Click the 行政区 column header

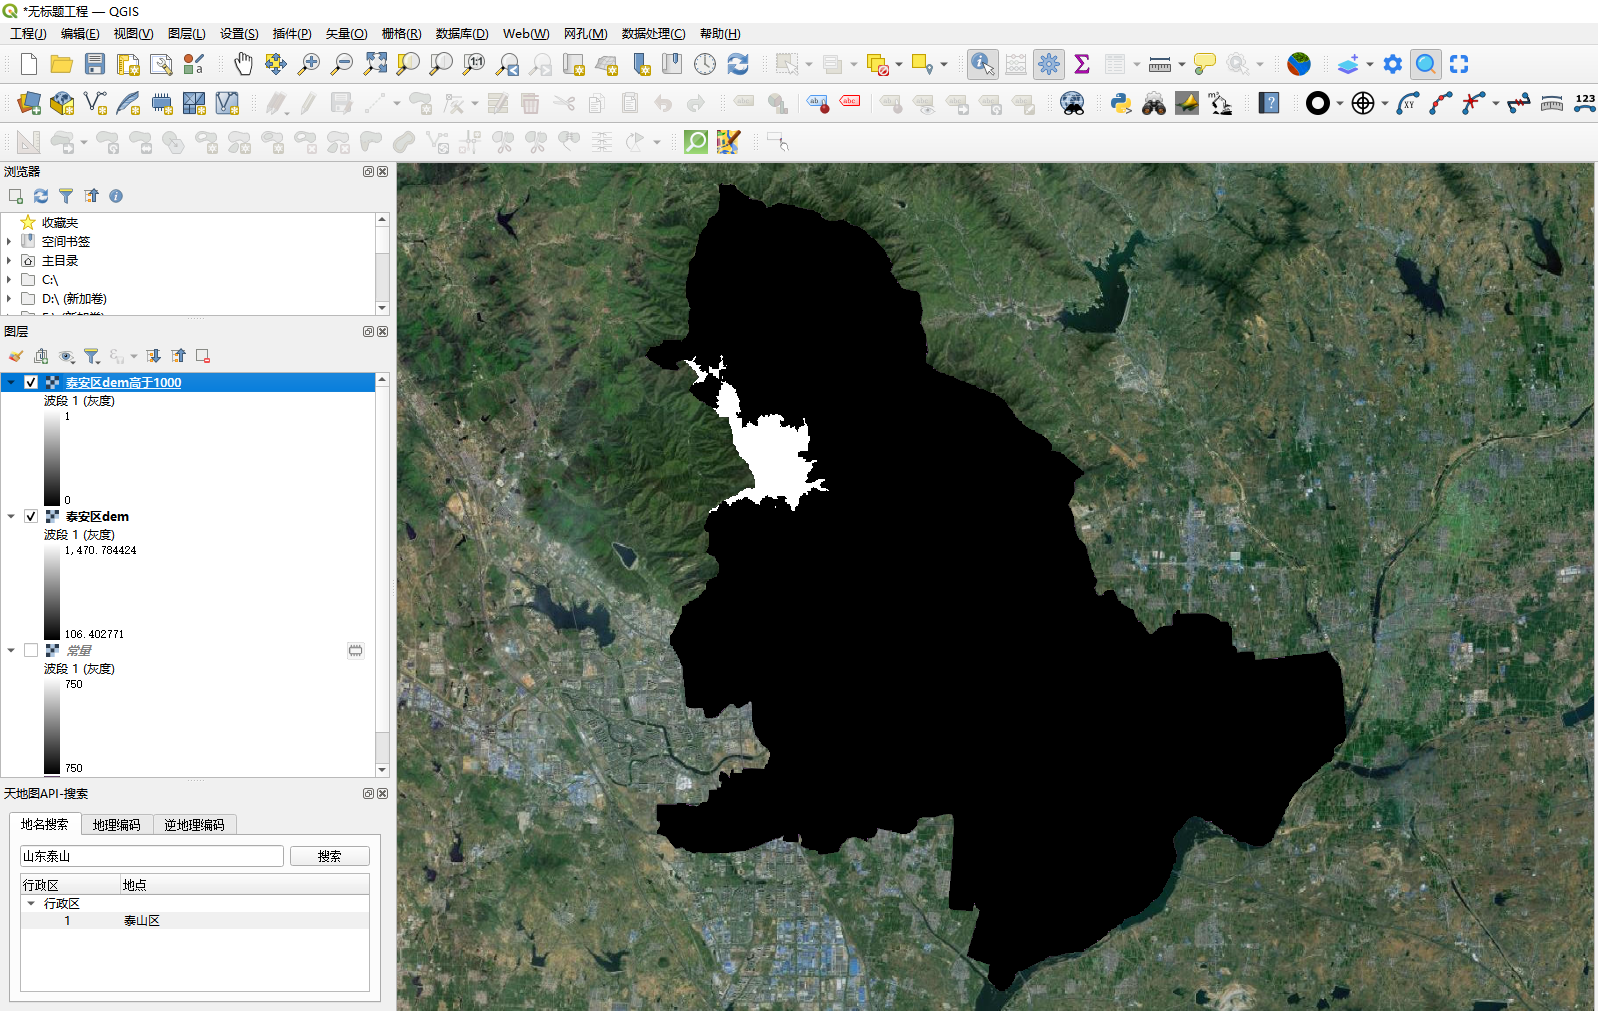(71, 885)
